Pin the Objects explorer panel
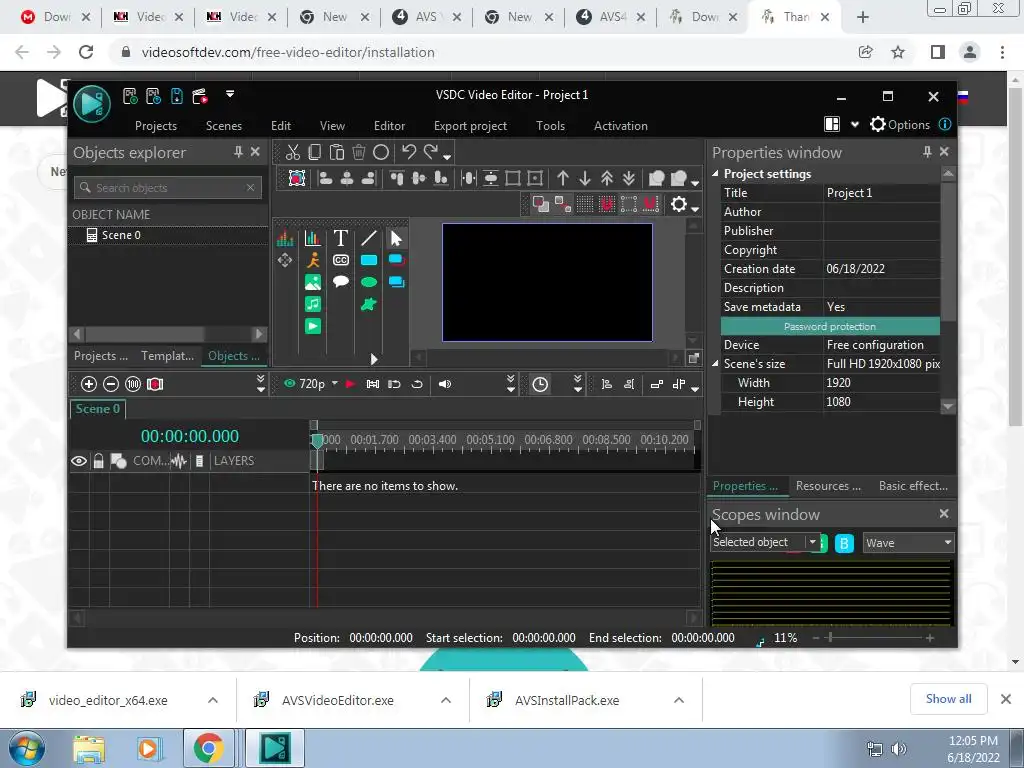The image size is (1024, 768). click(238, 152)
